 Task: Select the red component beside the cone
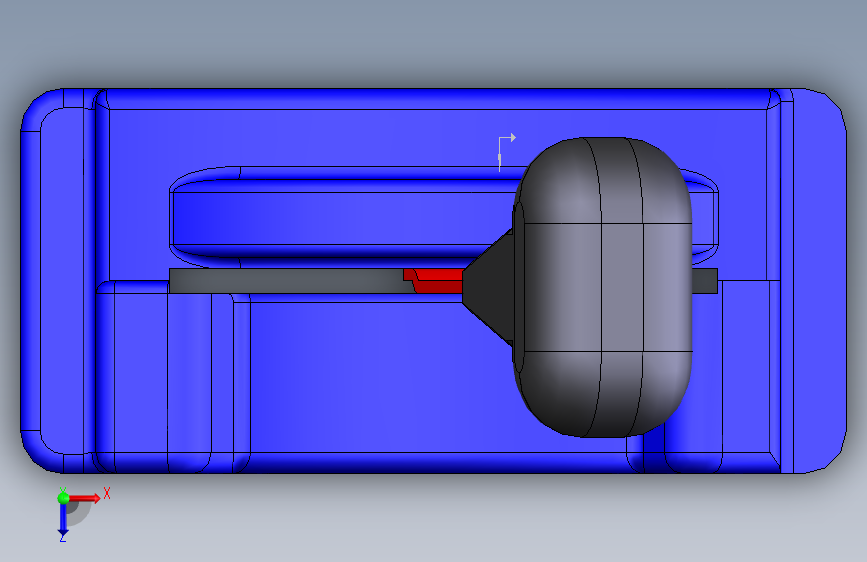434,280
